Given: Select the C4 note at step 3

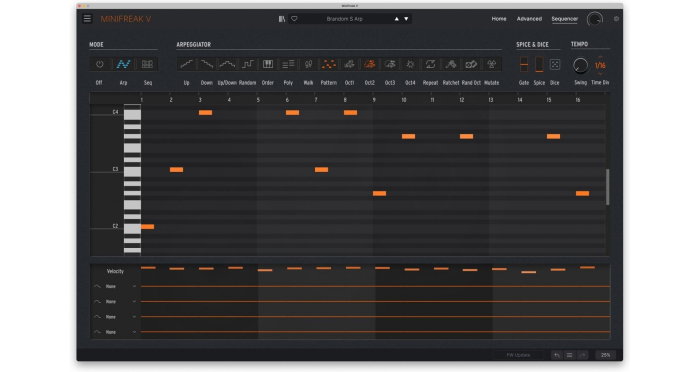Looking at the screenshot, I should (205, 113).
